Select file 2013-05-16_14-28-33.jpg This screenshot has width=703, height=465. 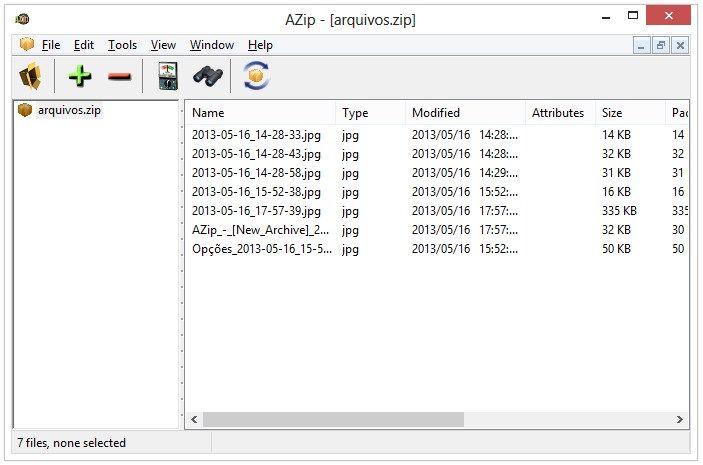coord(256,135)
